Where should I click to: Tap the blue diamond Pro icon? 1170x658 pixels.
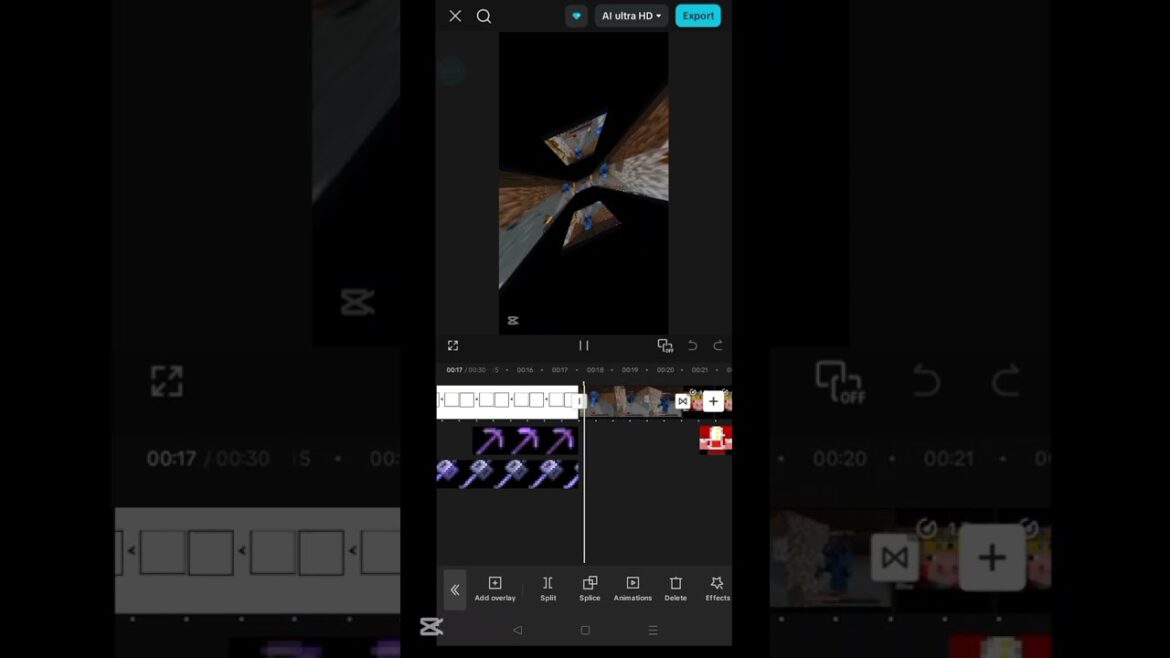pyautogui.click(x=576, y=16)
